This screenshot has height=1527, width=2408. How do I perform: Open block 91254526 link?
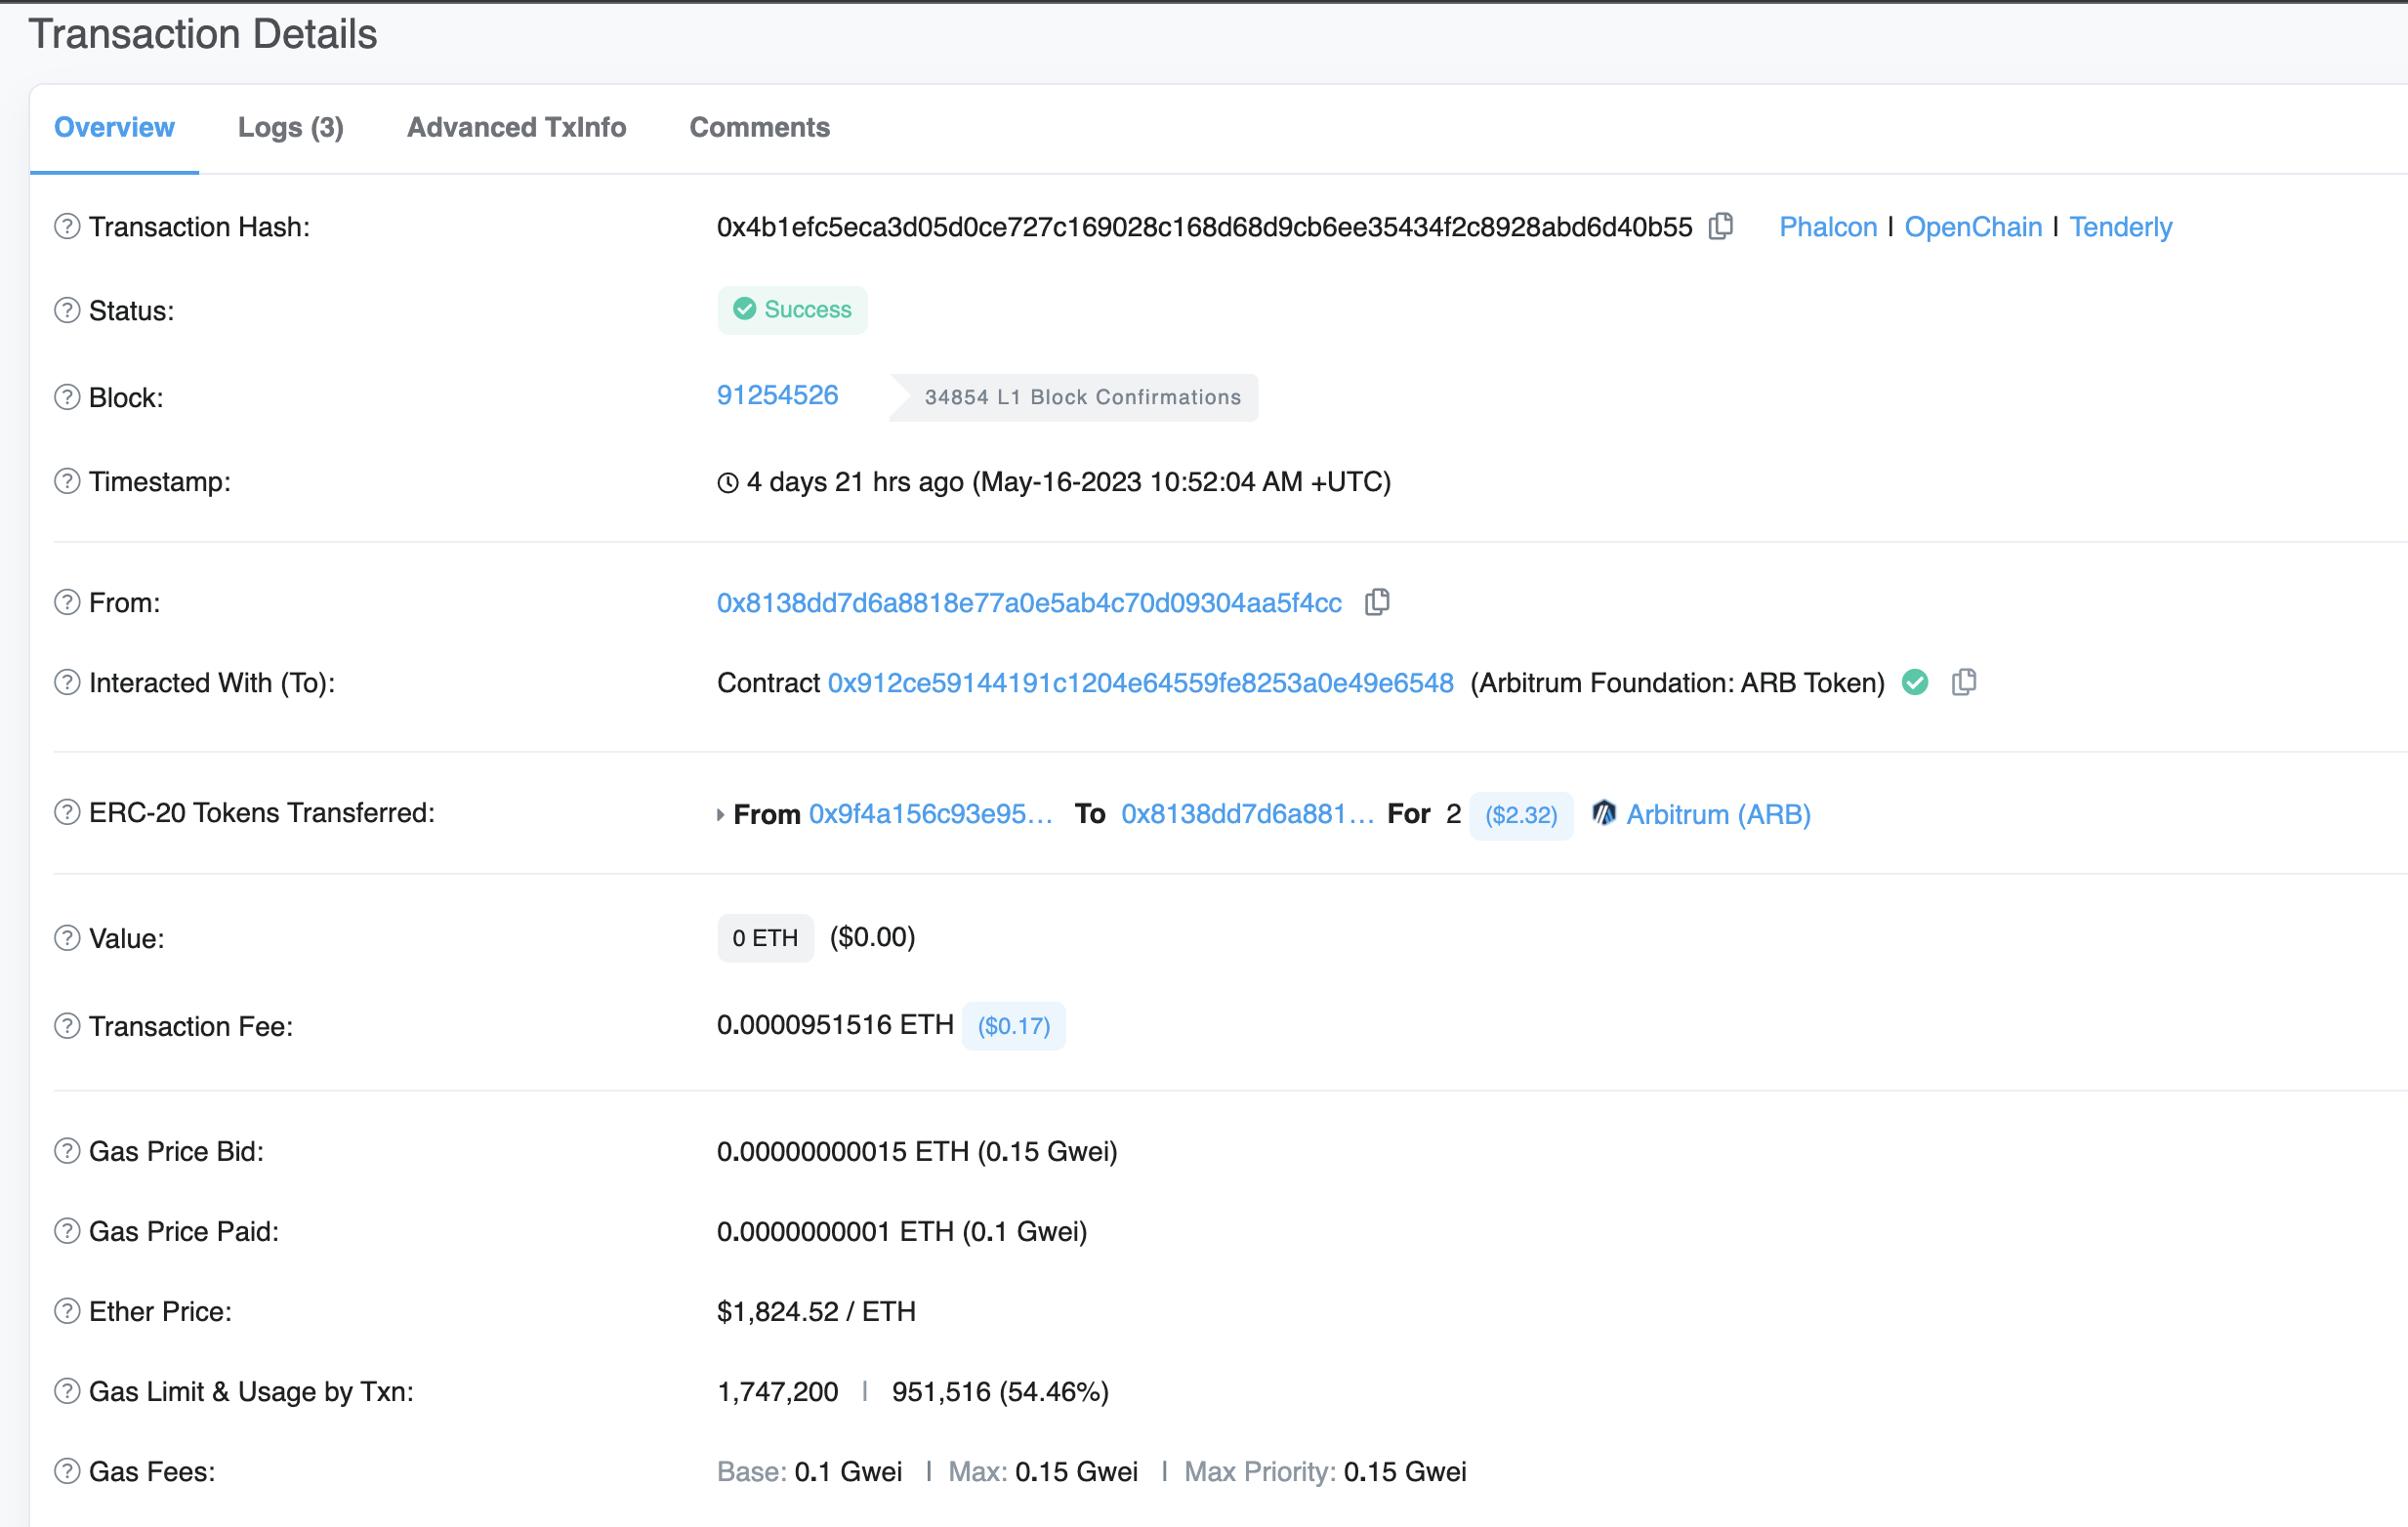tap(777, 395)
